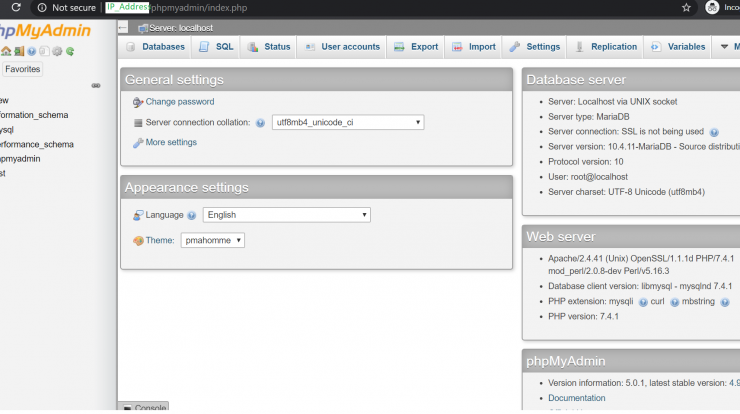The image size is (740, 414).
Task: Click the server icon in breadcrumb
Action: 143,28
